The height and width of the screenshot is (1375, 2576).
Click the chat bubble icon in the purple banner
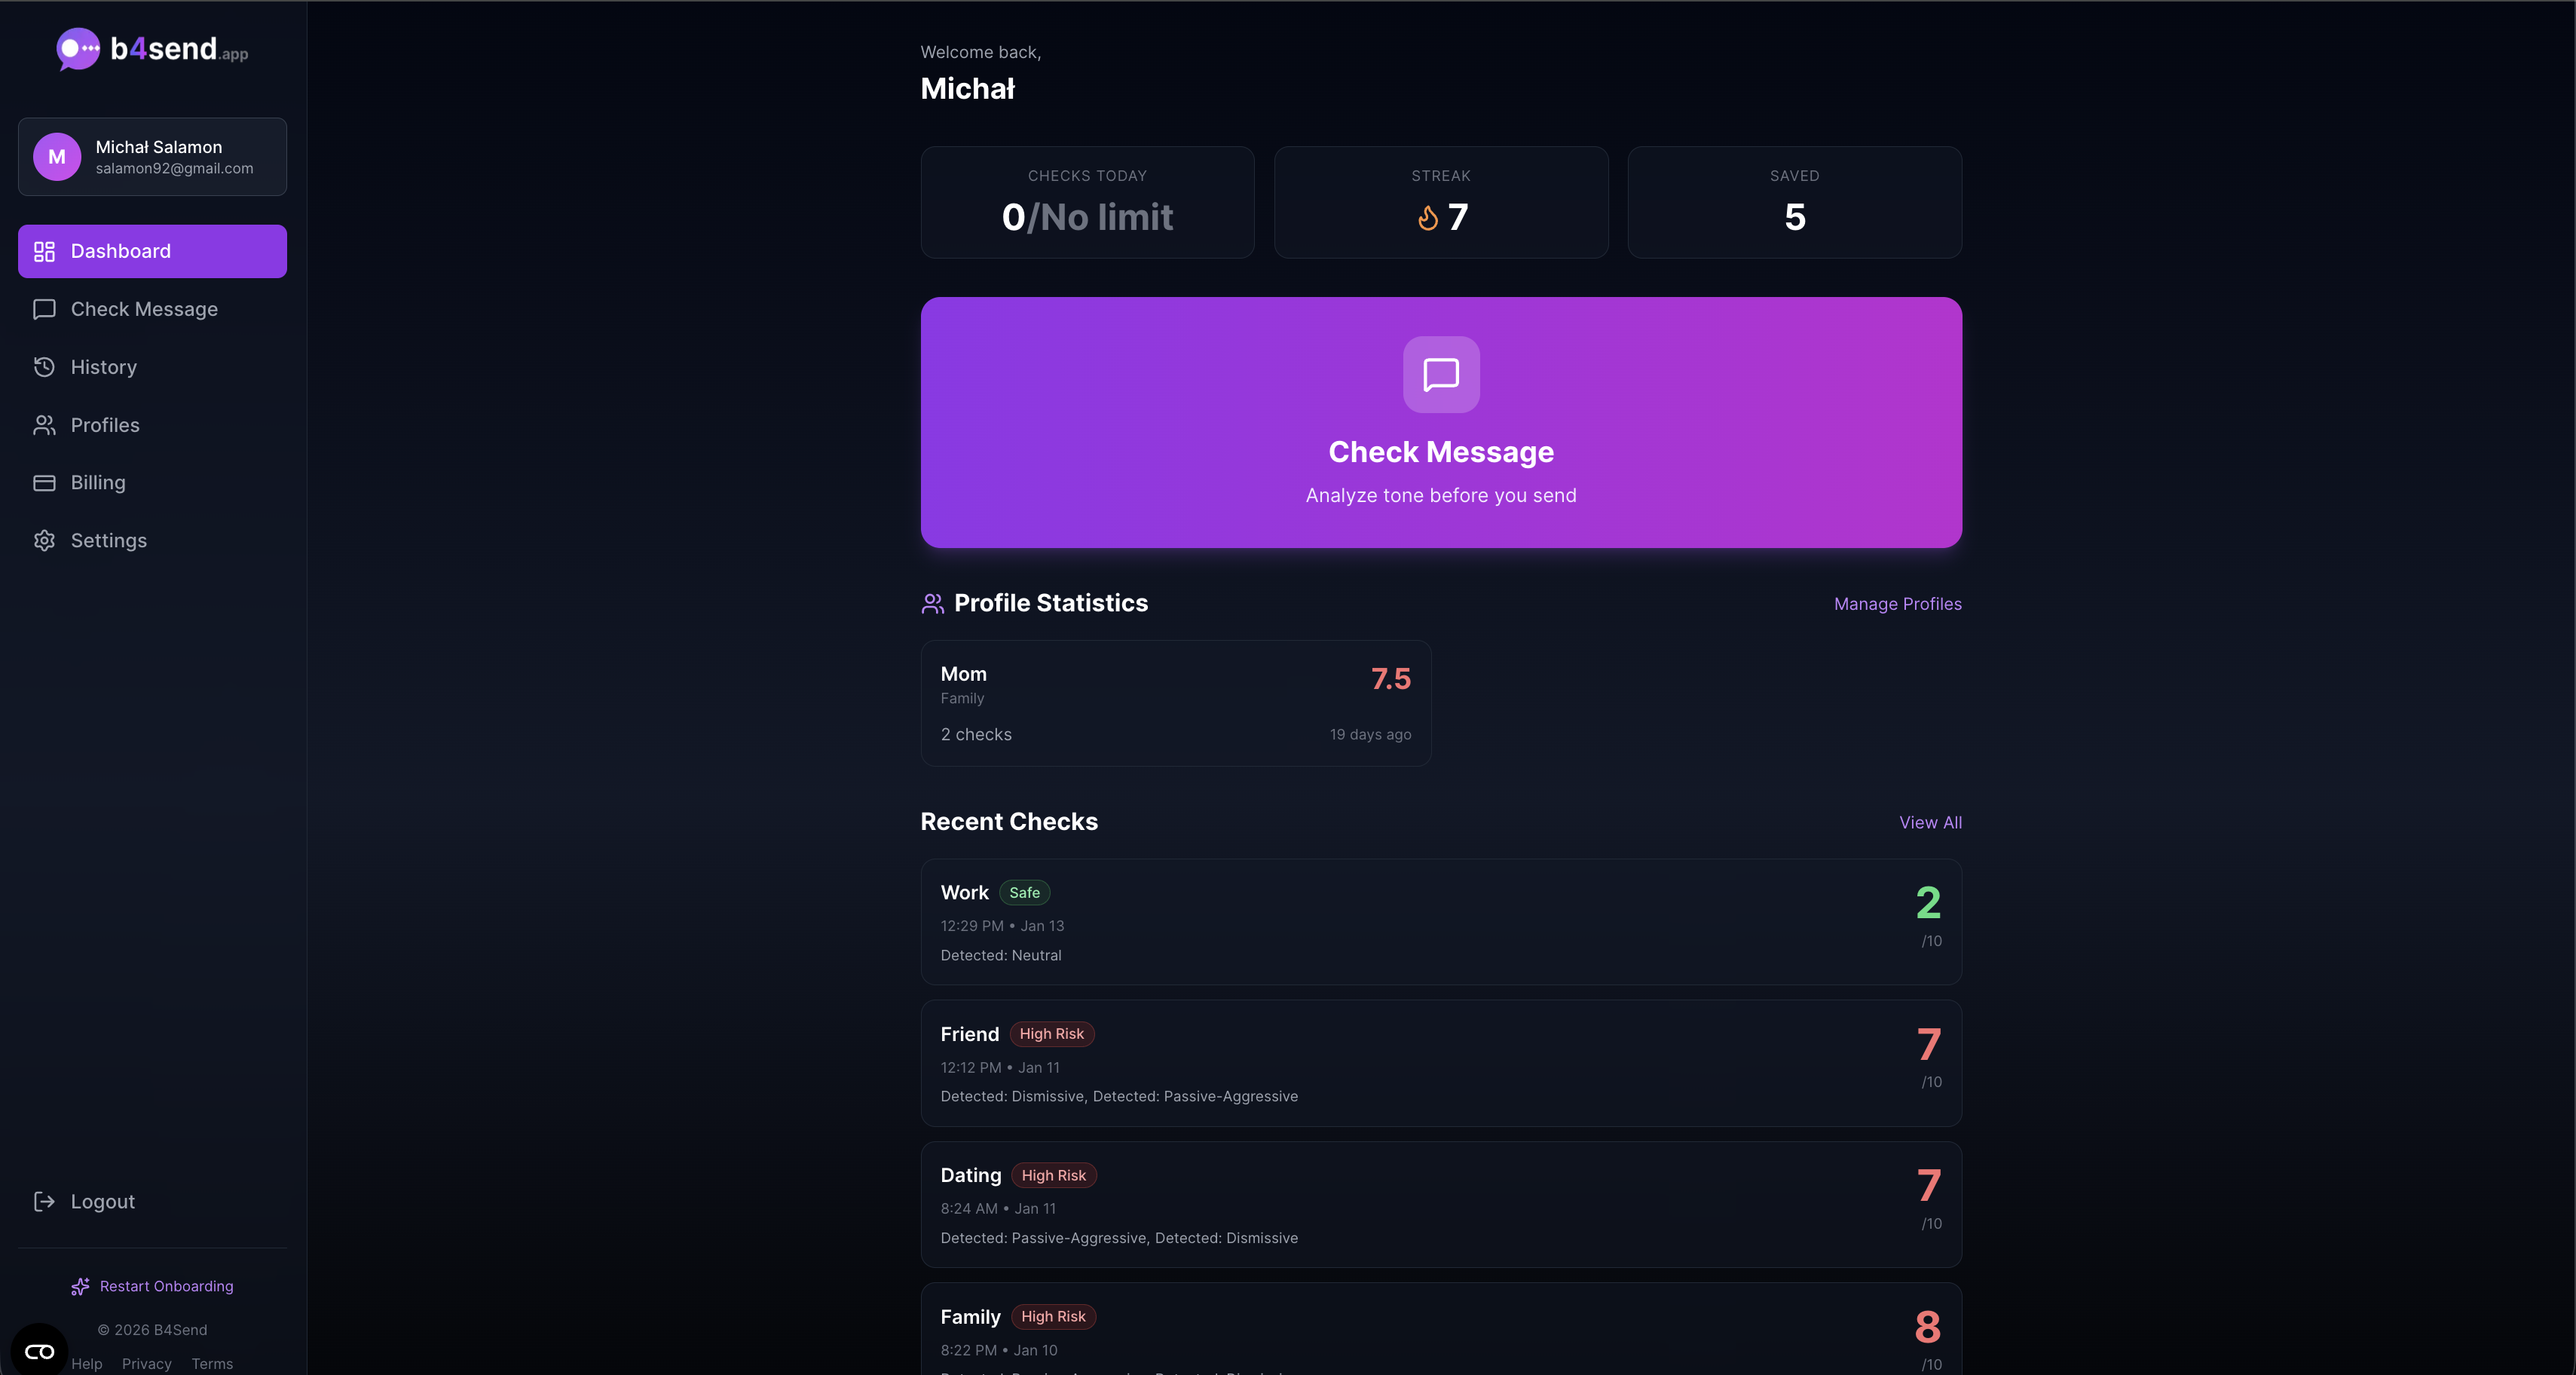(x=1440, y=375)
